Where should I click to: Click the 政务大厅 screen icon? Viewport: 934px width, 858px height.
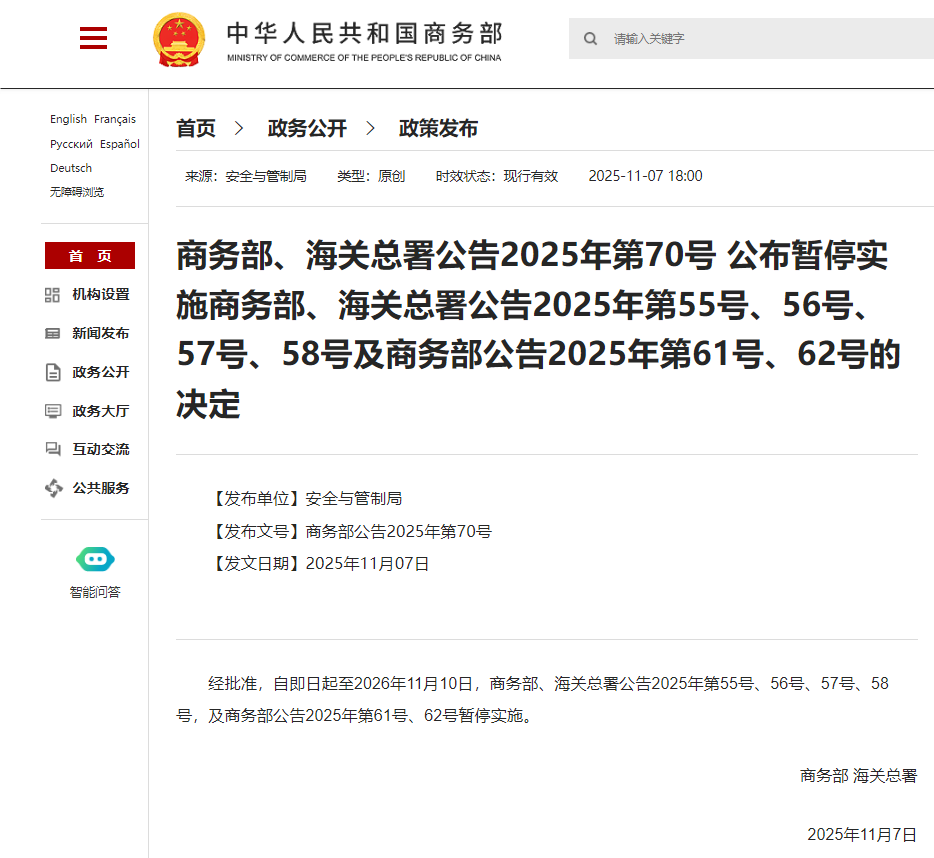[53, 411]
